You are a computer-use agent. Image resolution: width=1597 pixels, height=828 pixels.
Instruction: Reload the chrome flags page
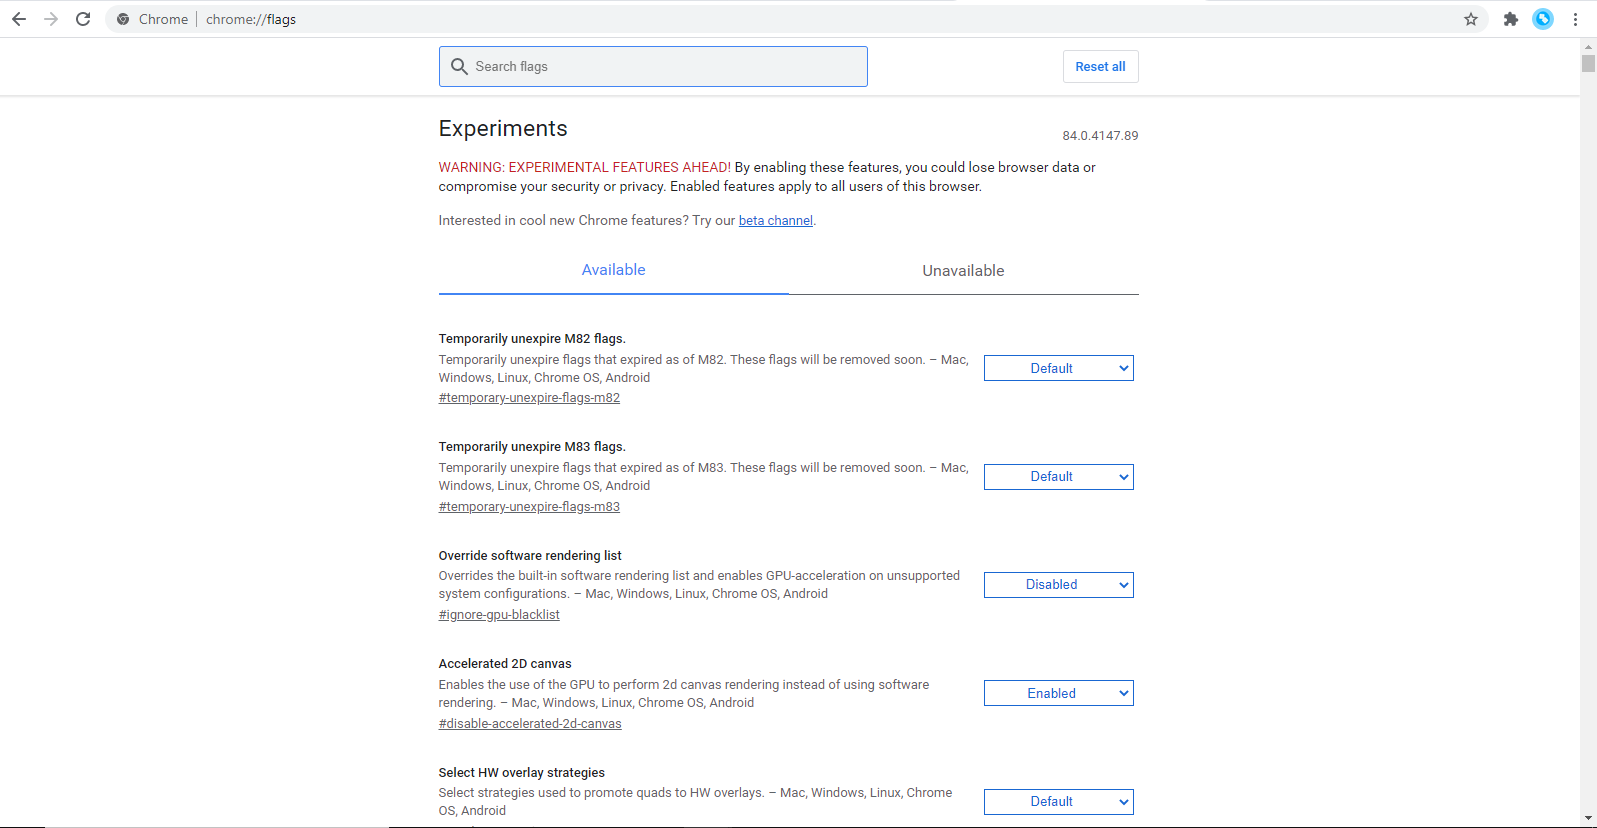pyautogui.click(x=83, y=19)
